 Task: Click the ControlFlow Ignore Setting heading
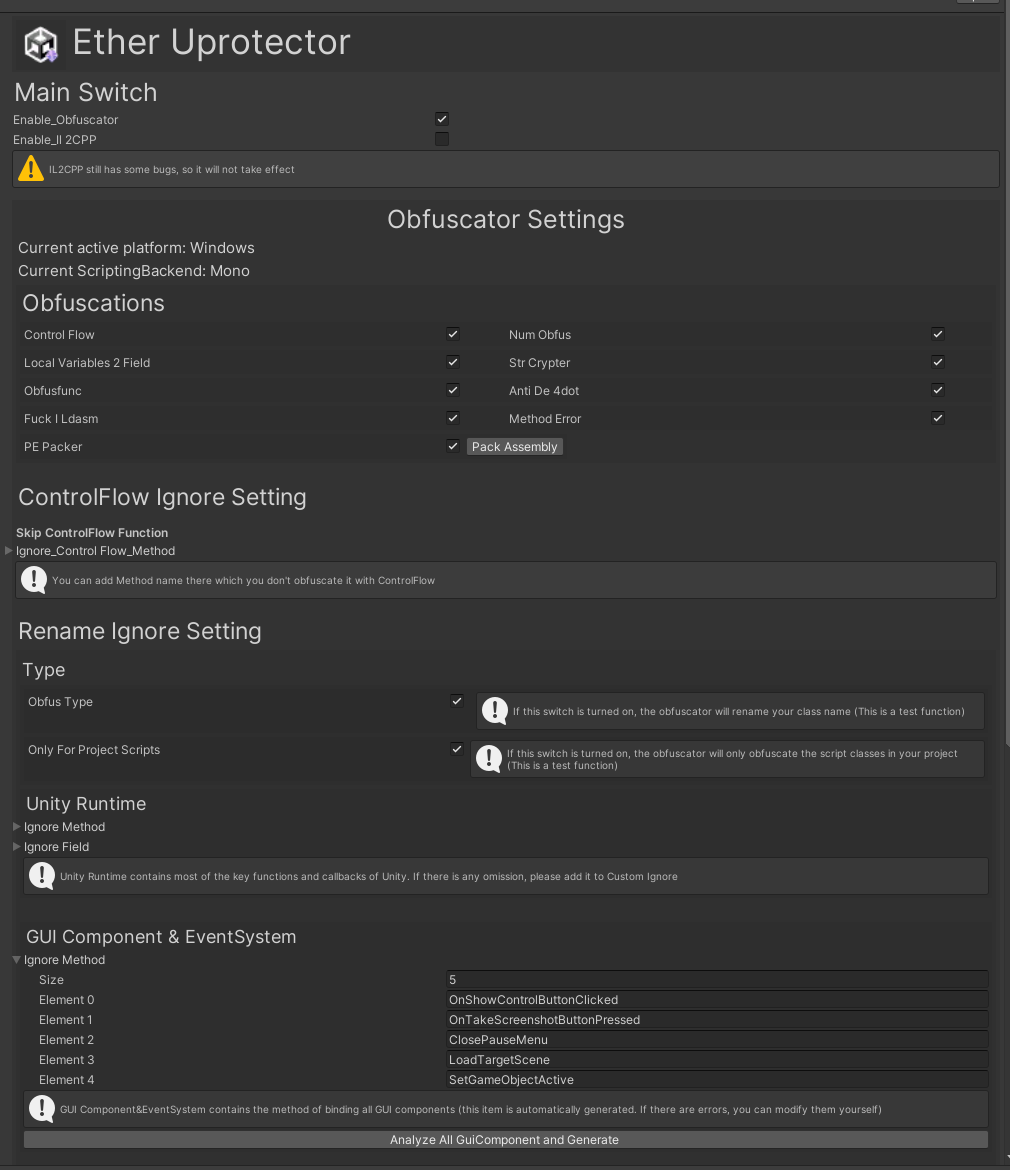(162, 497)
